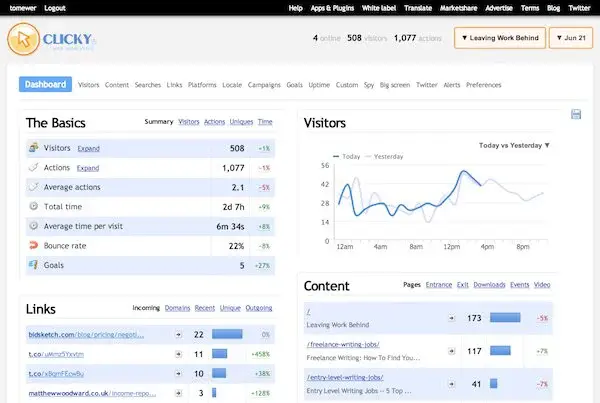The height and width of the screenshot is (403, 600).
Task: Open the Jun 21 date dropdown
Action: pos(571,38)
